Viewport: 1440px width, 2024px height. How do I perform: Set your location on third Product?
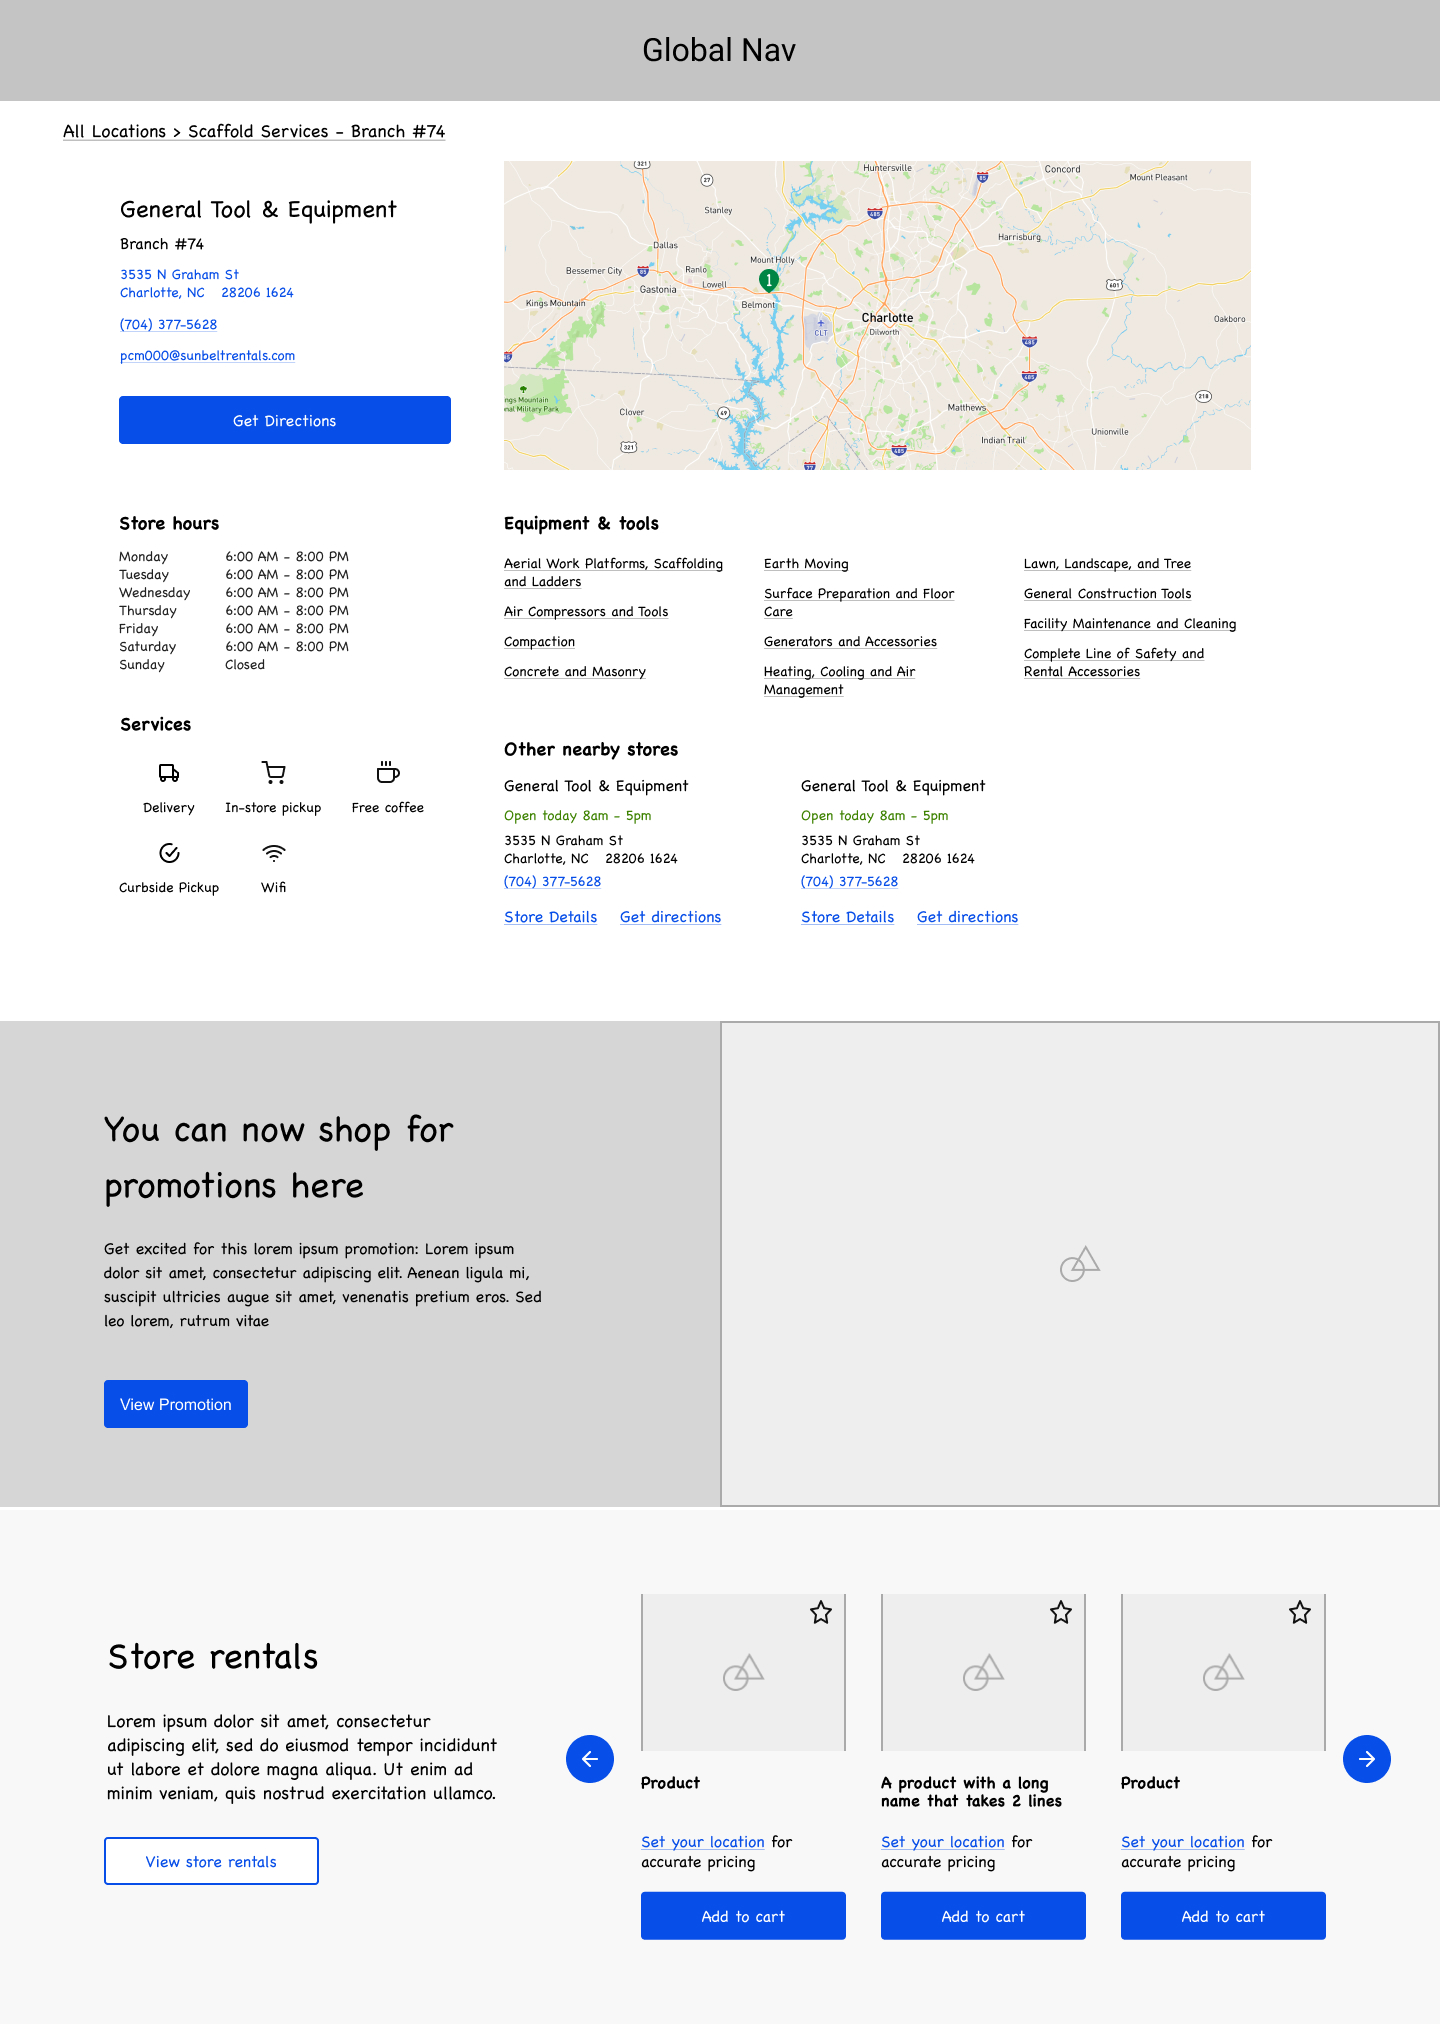[1183, 1842]
